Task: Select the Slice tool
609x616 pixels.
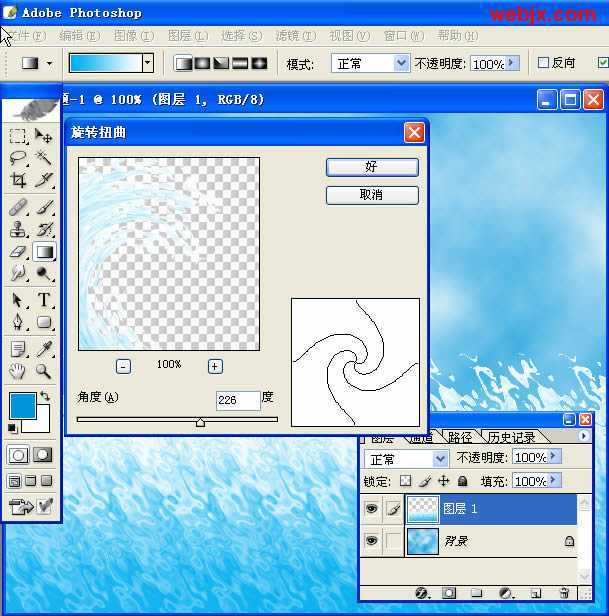Action: click(43, 180)
